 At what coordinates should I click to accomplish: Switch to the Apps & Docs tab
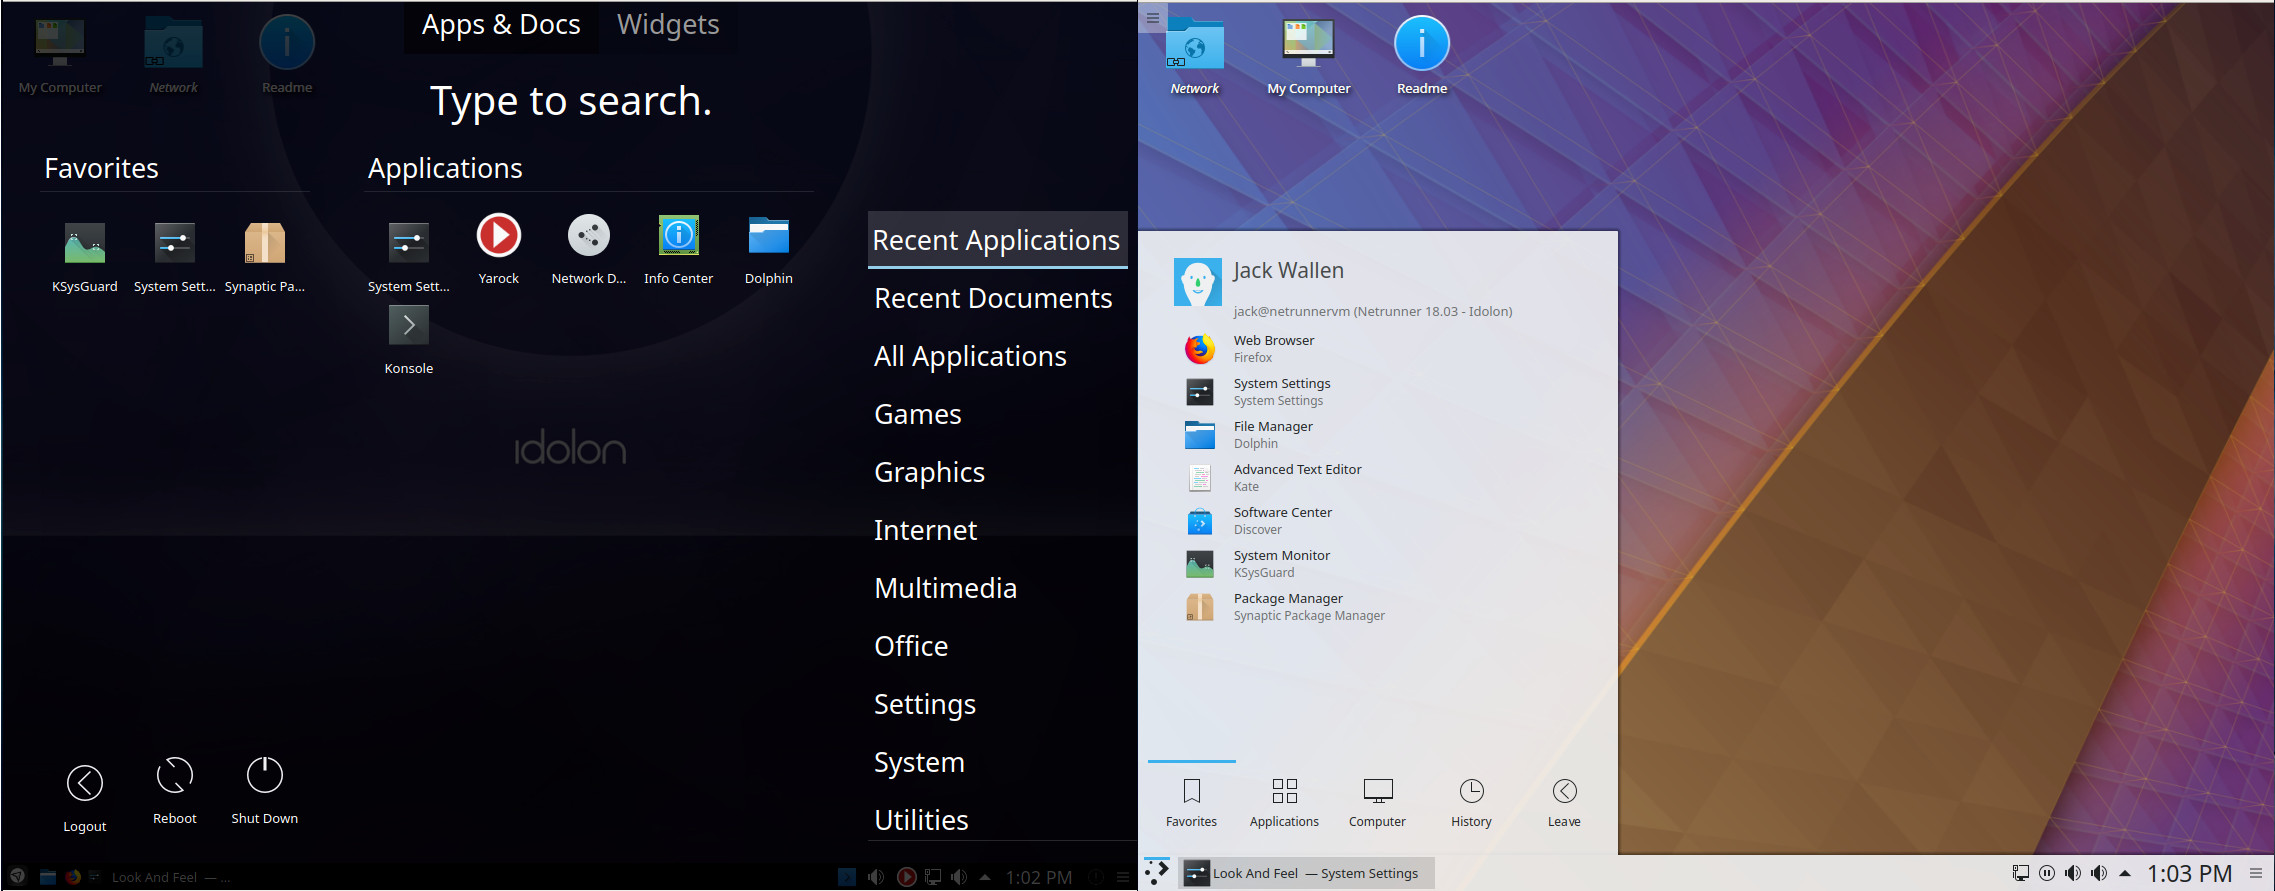501,25
